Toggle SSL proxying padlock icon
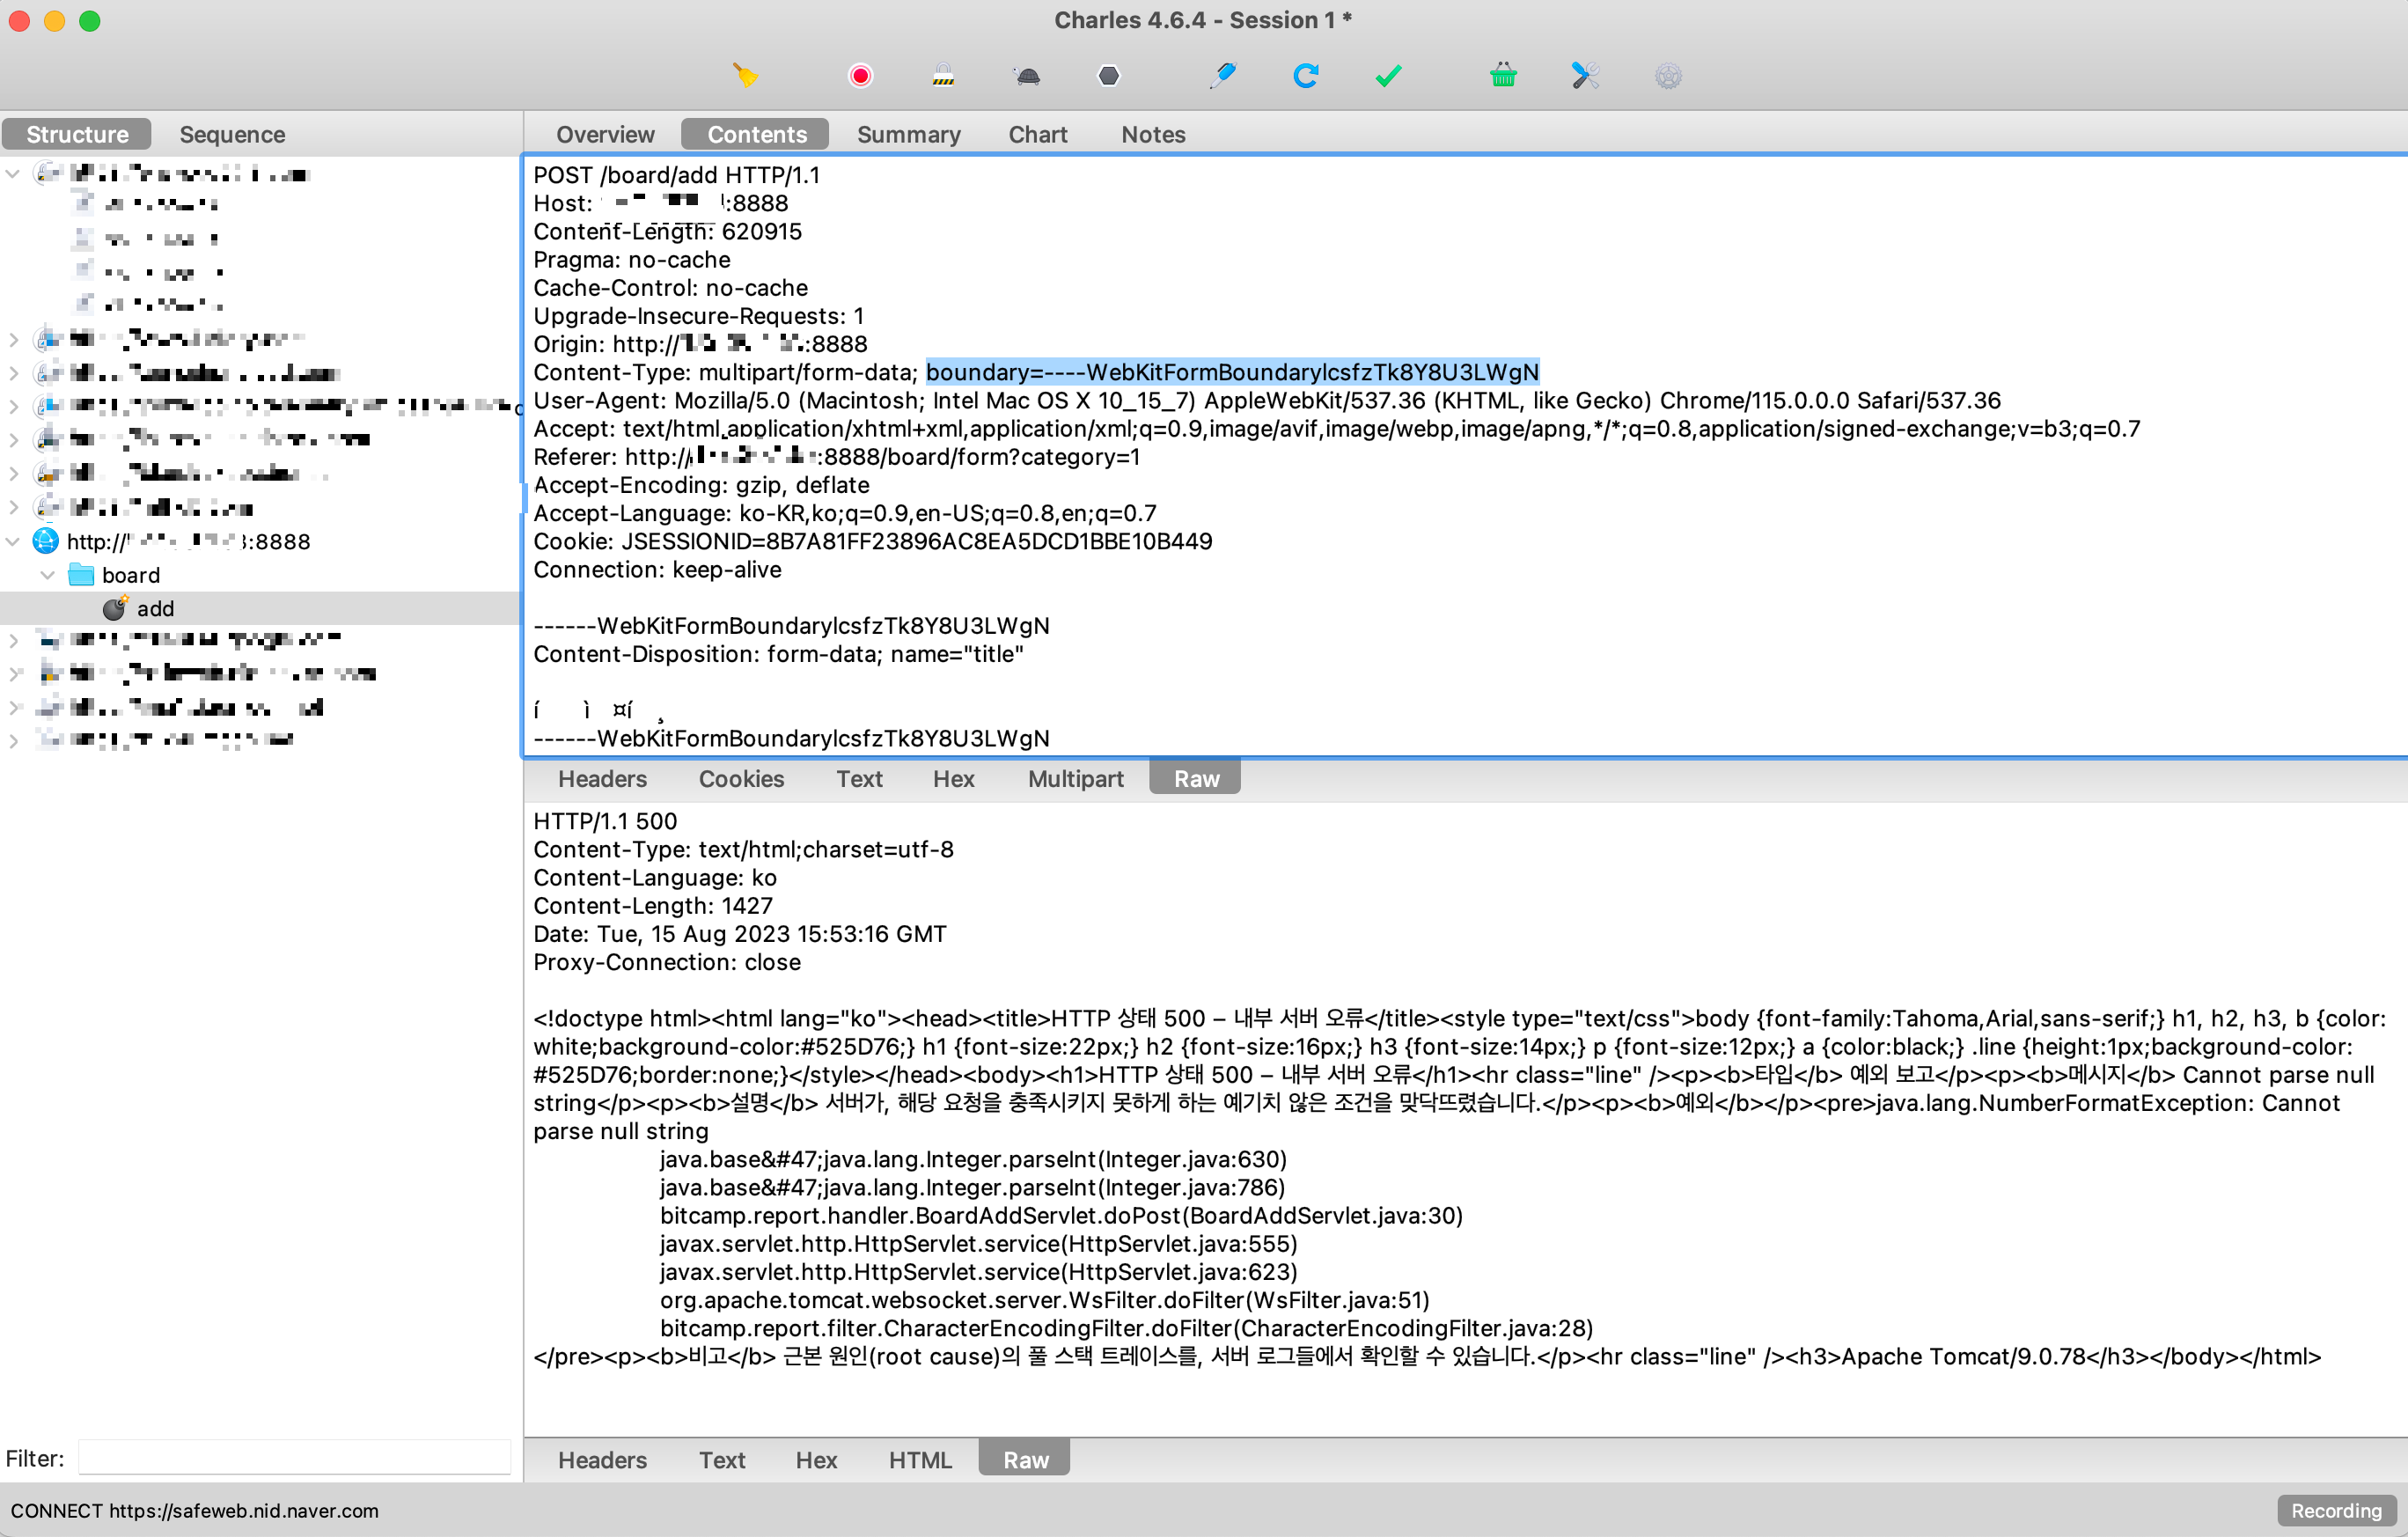This screenshot has height=1537, width=2408. [x=943, y=76]
